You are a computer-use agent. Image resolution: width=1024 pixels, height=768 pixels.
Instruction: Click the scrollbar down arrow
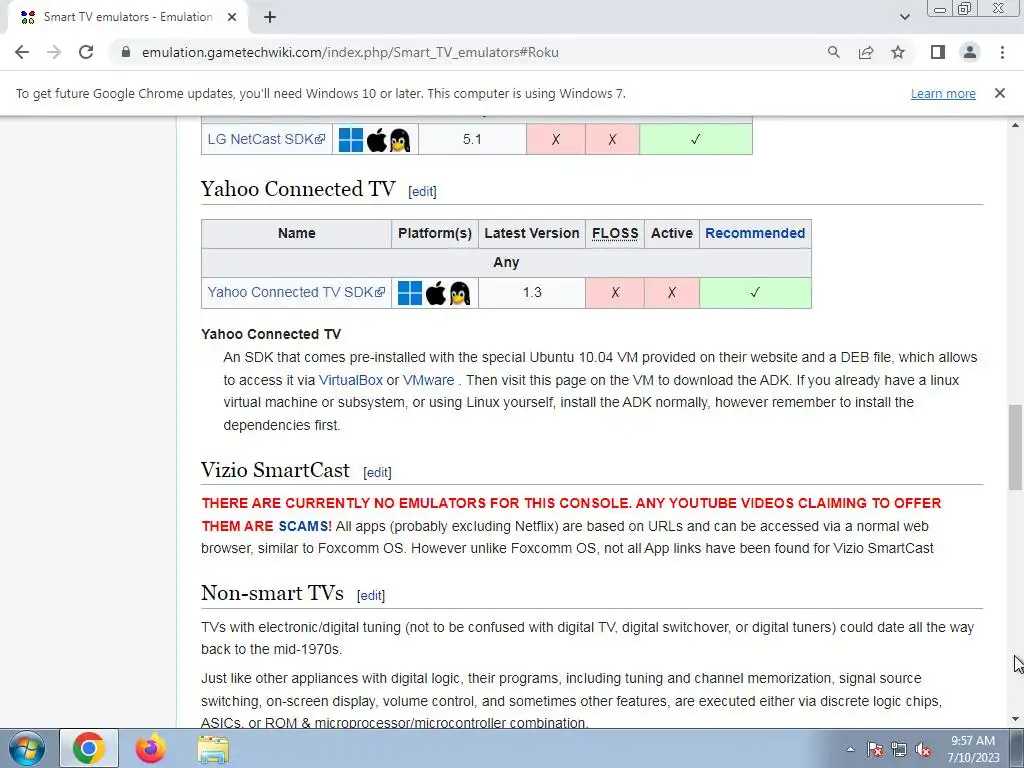[x=1015, y=720]
